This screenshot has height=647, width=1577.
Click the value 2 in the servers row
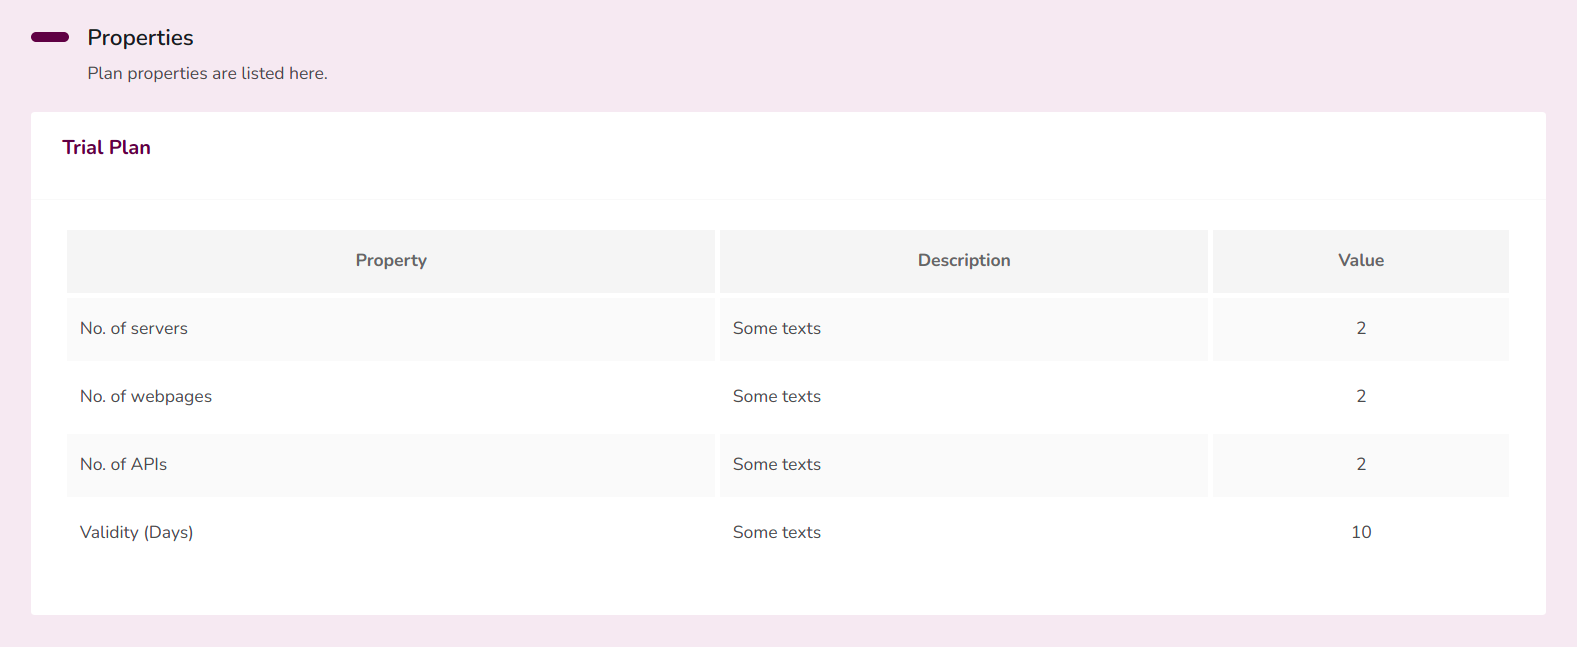pos(1361,328)
